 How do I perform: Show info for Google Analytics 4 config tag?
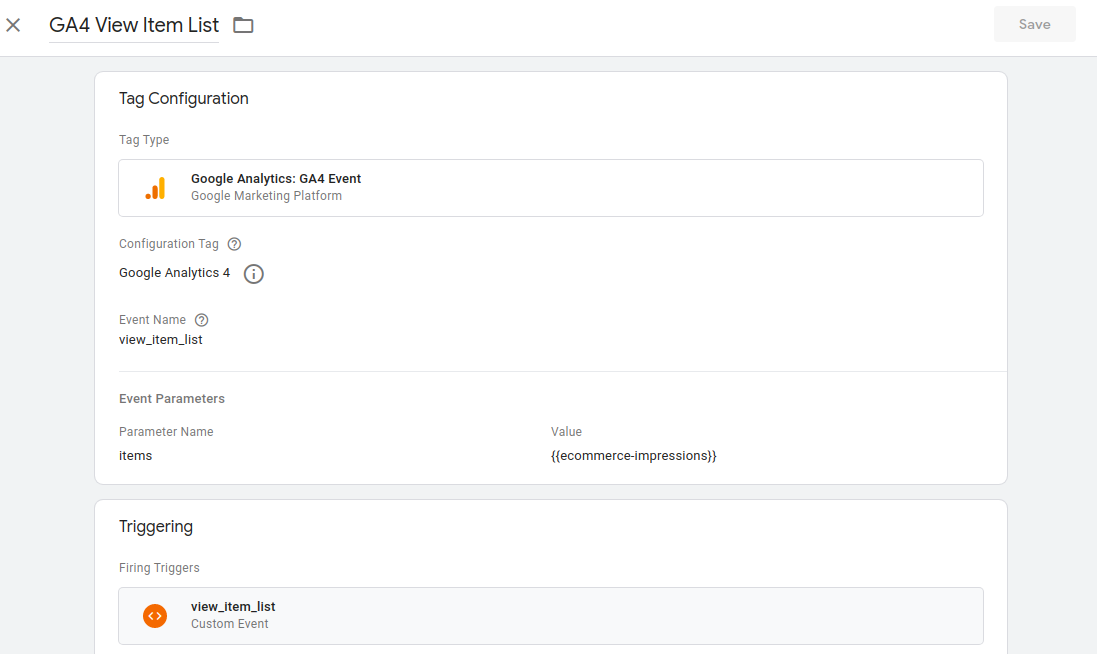click(254, 274)
